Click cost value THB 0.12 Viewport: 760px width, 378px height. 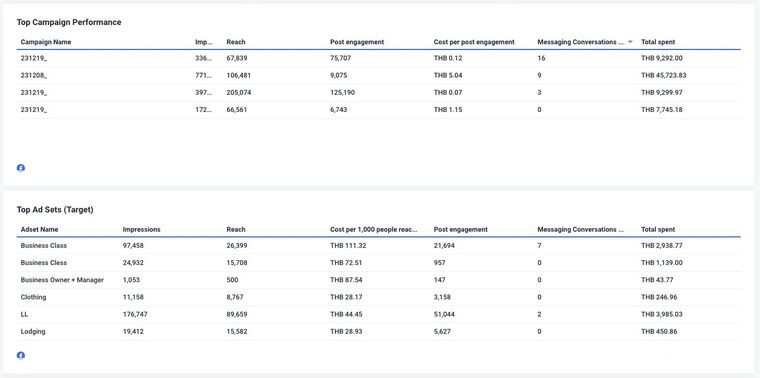click(x=448, y=58)
